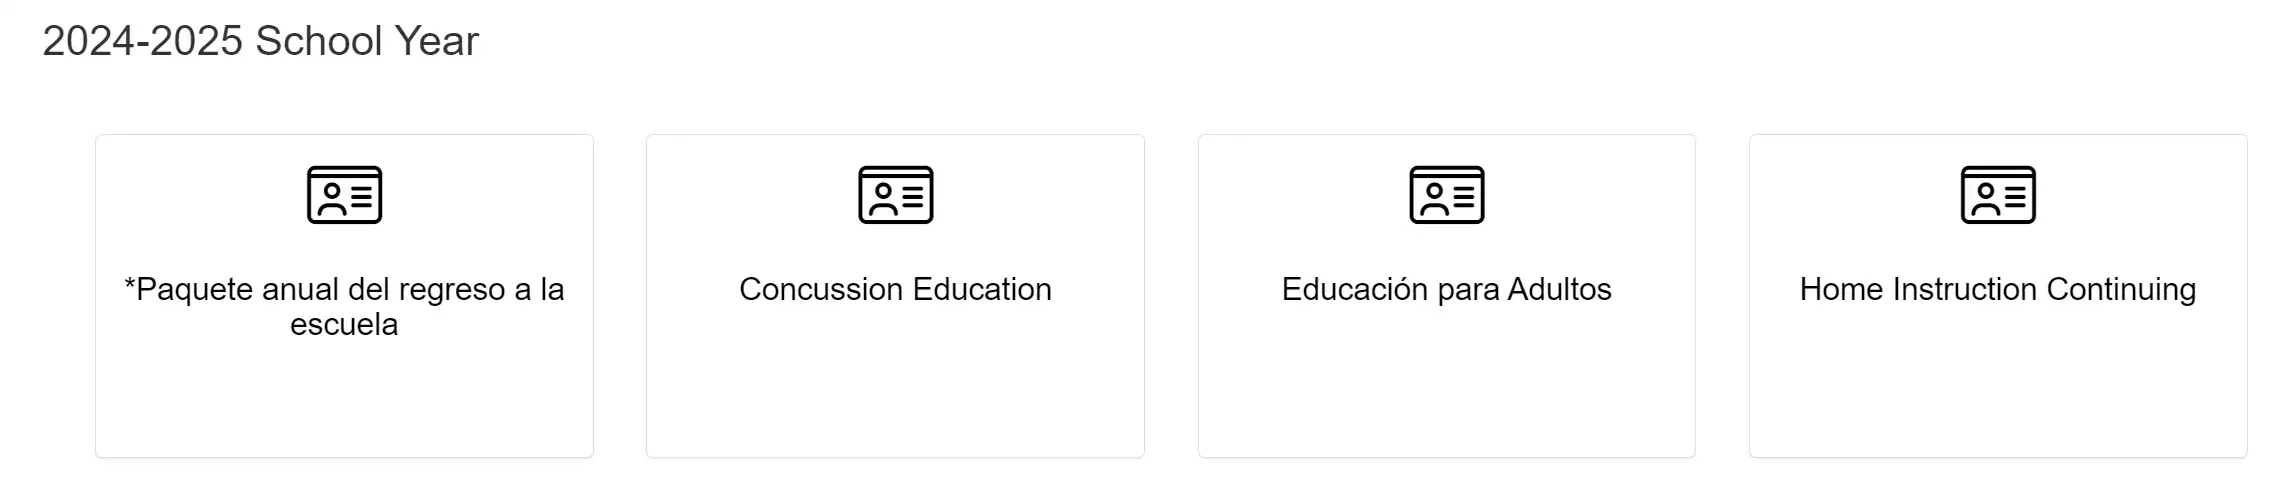Screen dimensions: 2283x486
Task: Open the Concussion Education form link
Action: pyautogui.click(x=895, y=290)
